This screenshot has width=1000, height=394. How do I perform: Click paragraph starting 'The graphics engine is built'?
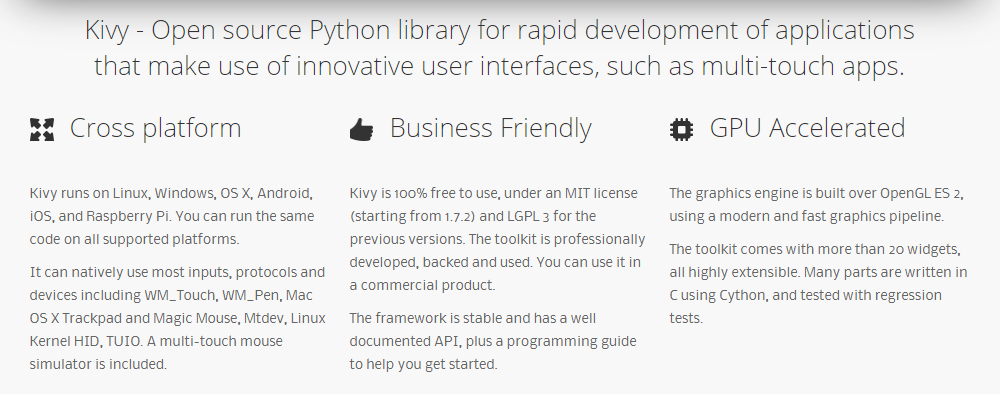816,205
